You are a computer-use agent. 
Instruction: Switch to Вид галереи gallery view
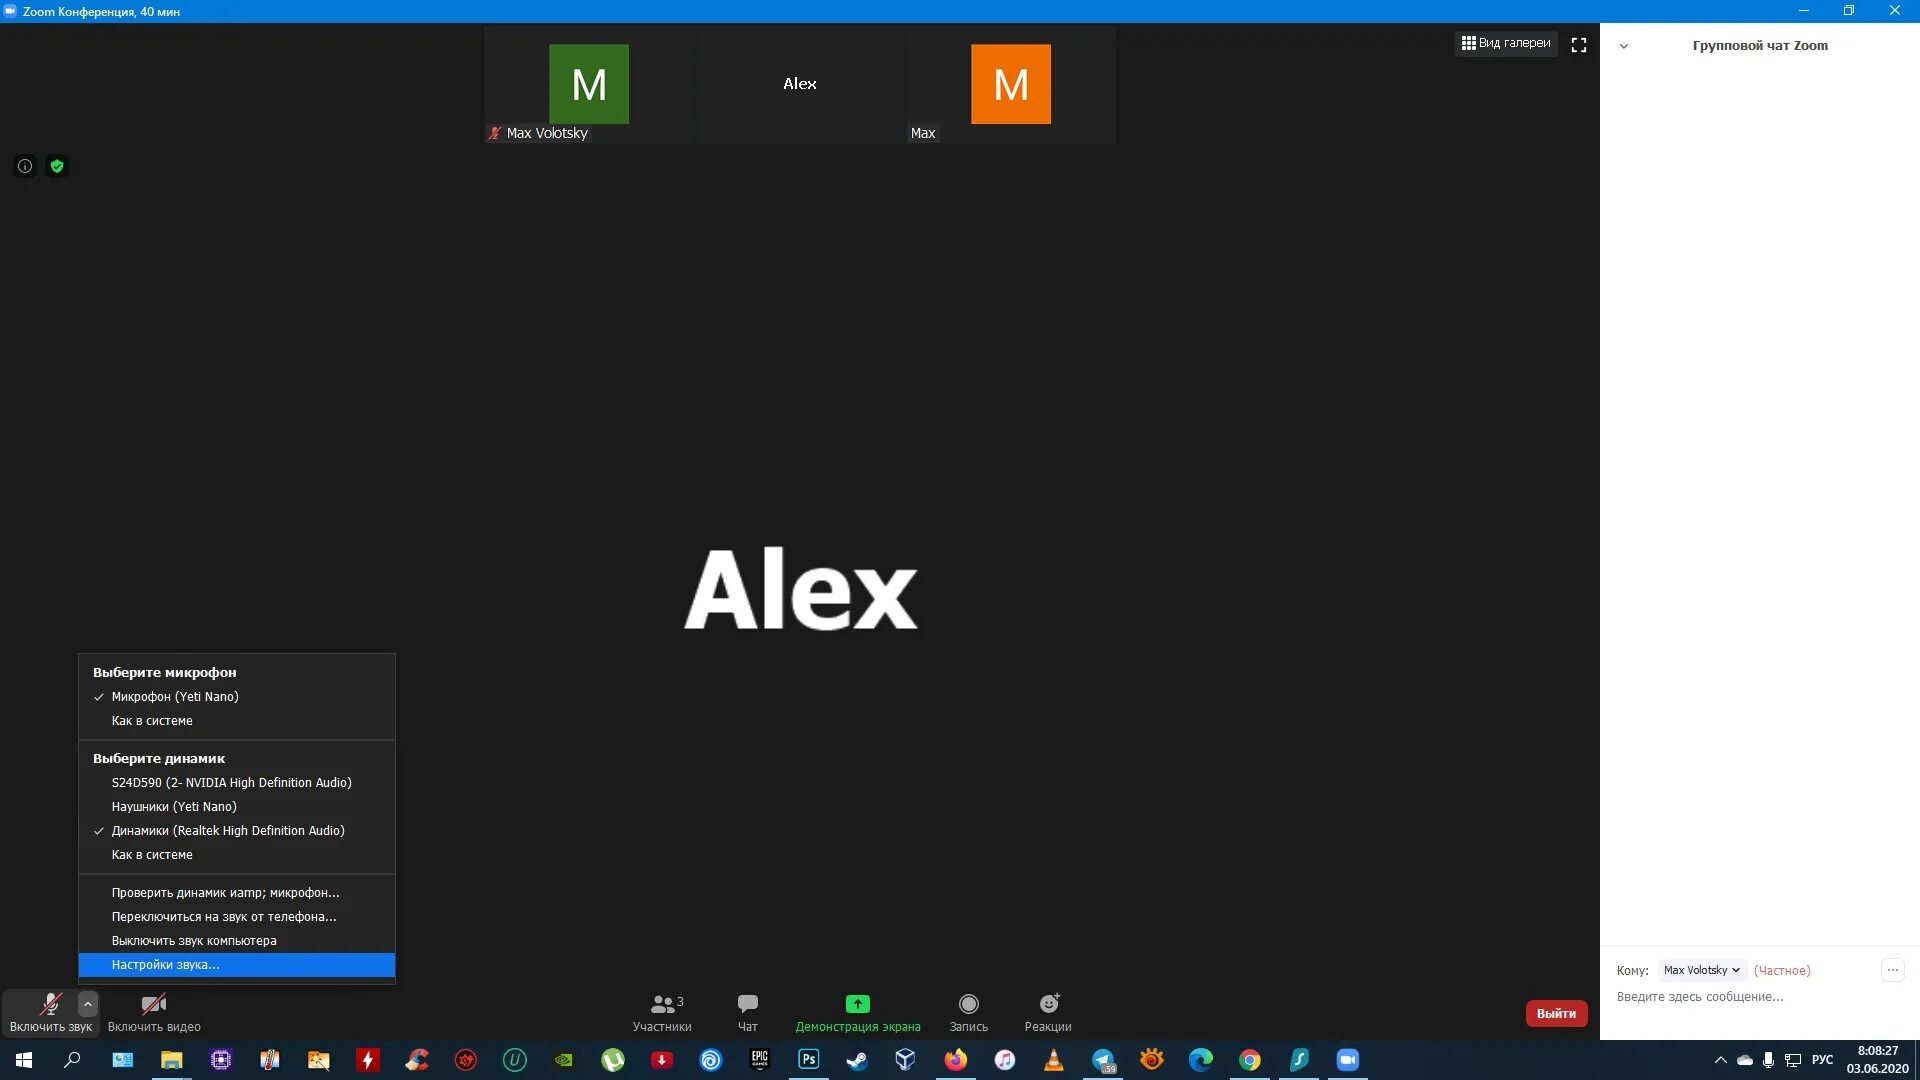[1505, 43]
